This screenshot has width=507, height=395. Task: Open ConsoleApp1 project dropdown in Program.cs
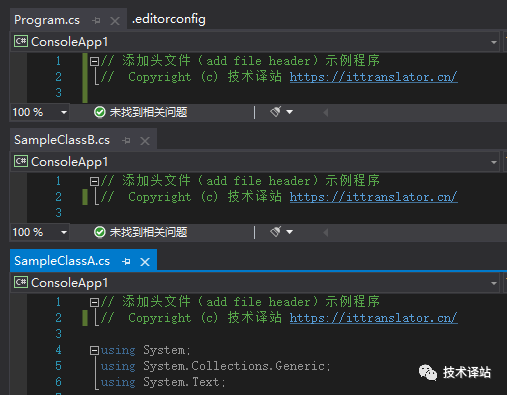point(255,42)
